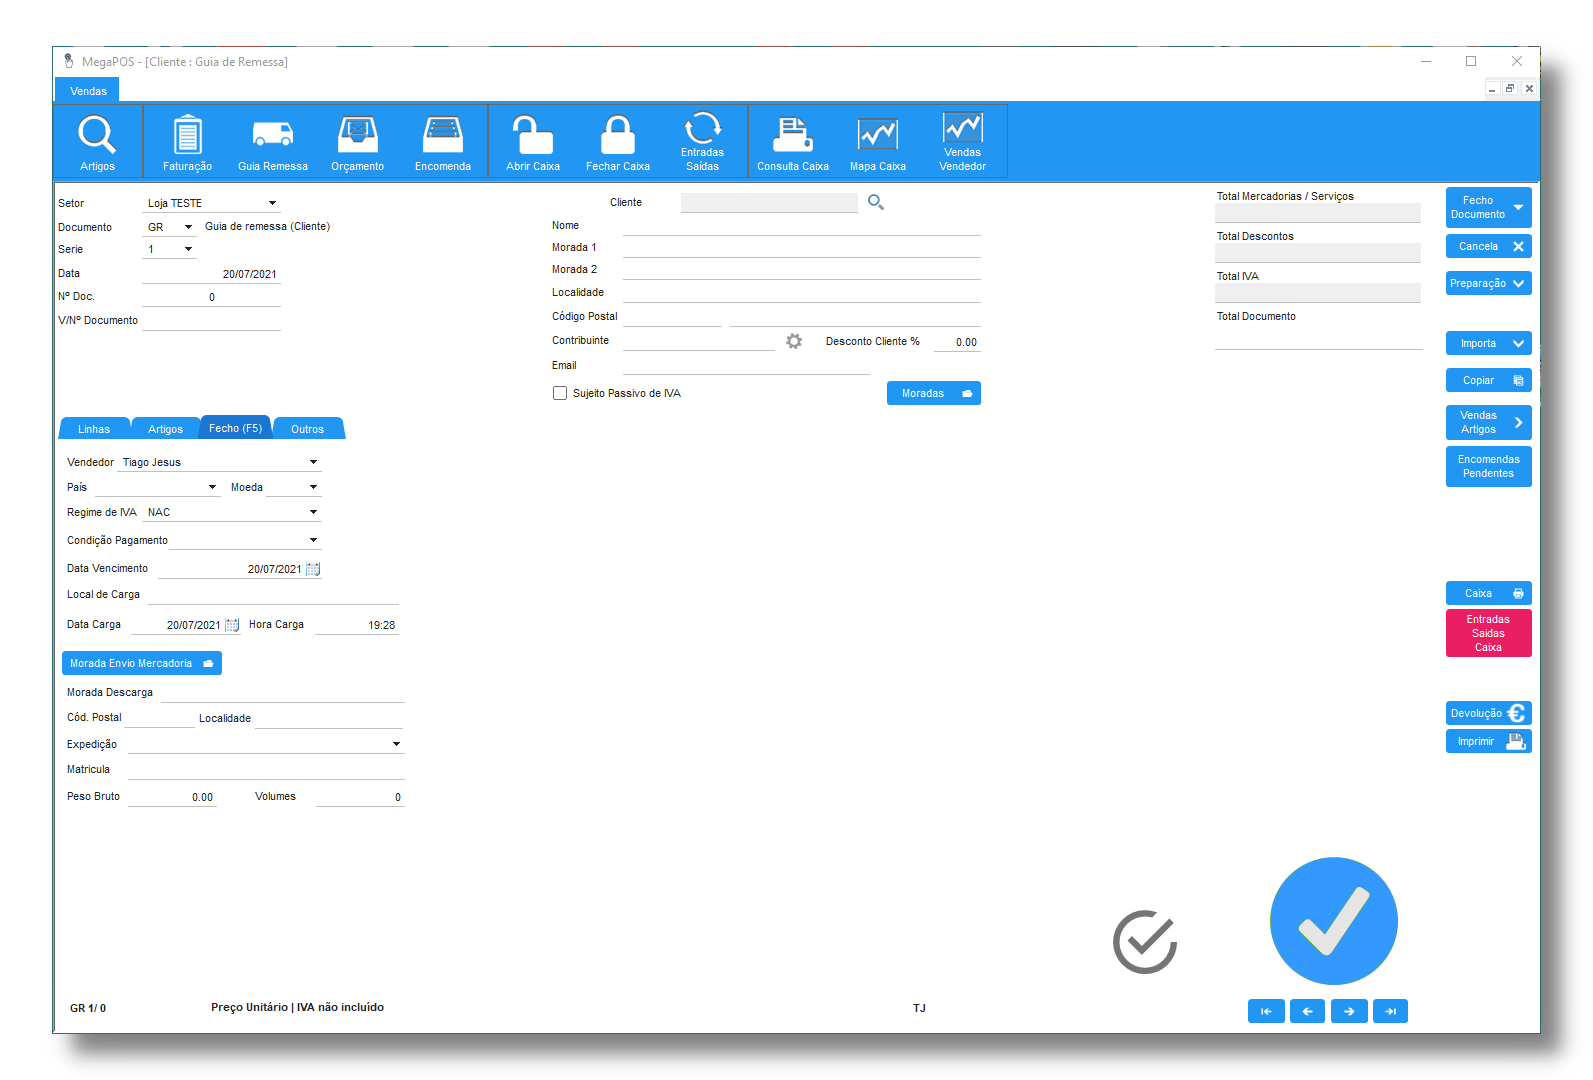The height and width of the screenshot is (1080, 1593).
Task: Click the Contribuinte gear icon
Action: [x=794, y=342]
